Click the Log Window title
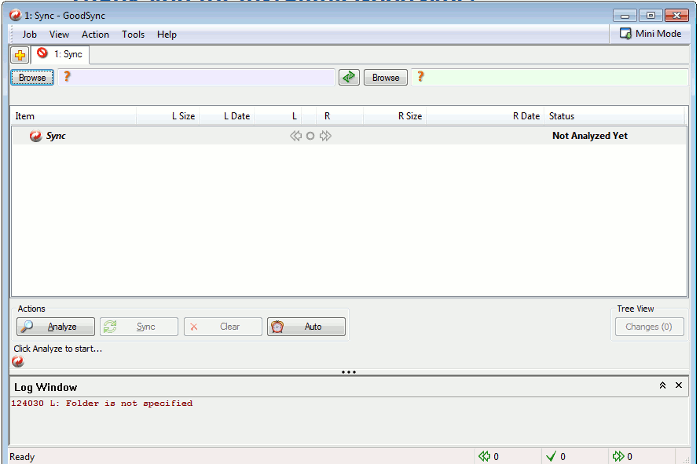The image size is (700, 464). point(46,387)
